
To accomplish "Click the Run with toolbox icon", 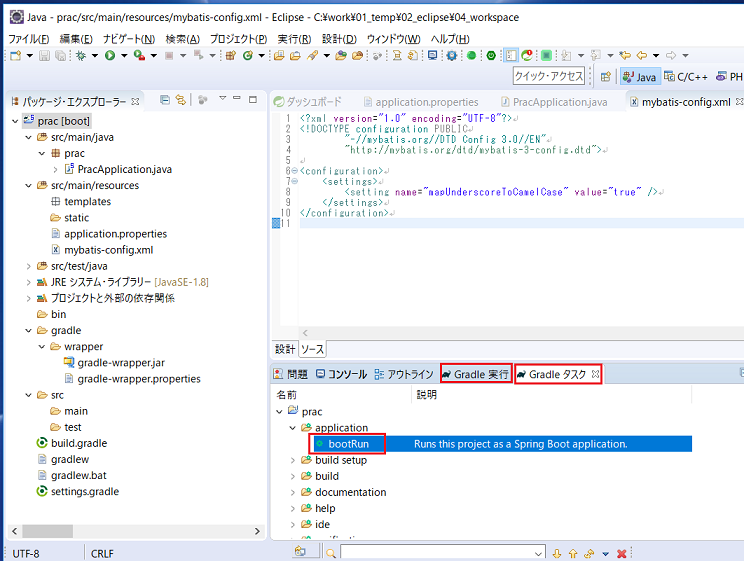I will coord(139,56).
